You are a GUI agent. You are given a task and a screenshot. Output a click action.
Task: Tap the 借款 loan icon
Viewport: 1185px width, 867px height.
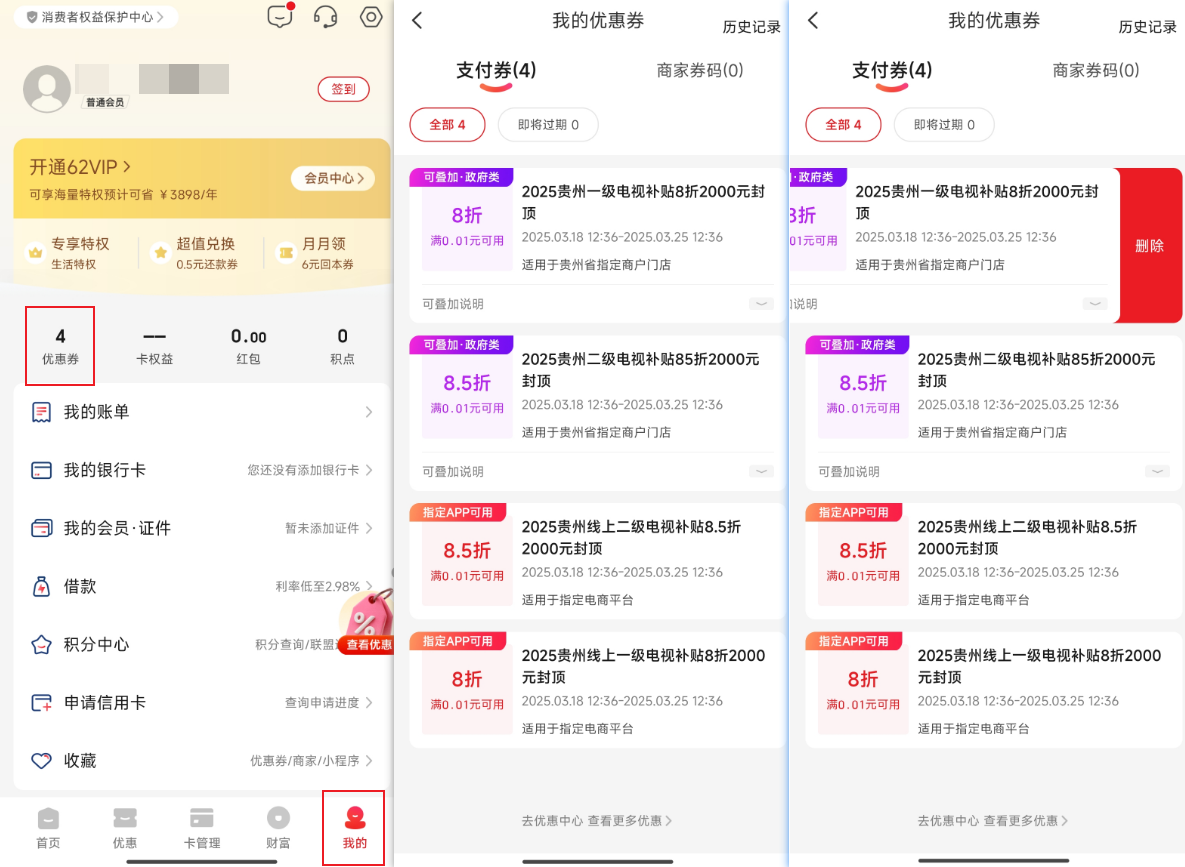tap(42, 587)
